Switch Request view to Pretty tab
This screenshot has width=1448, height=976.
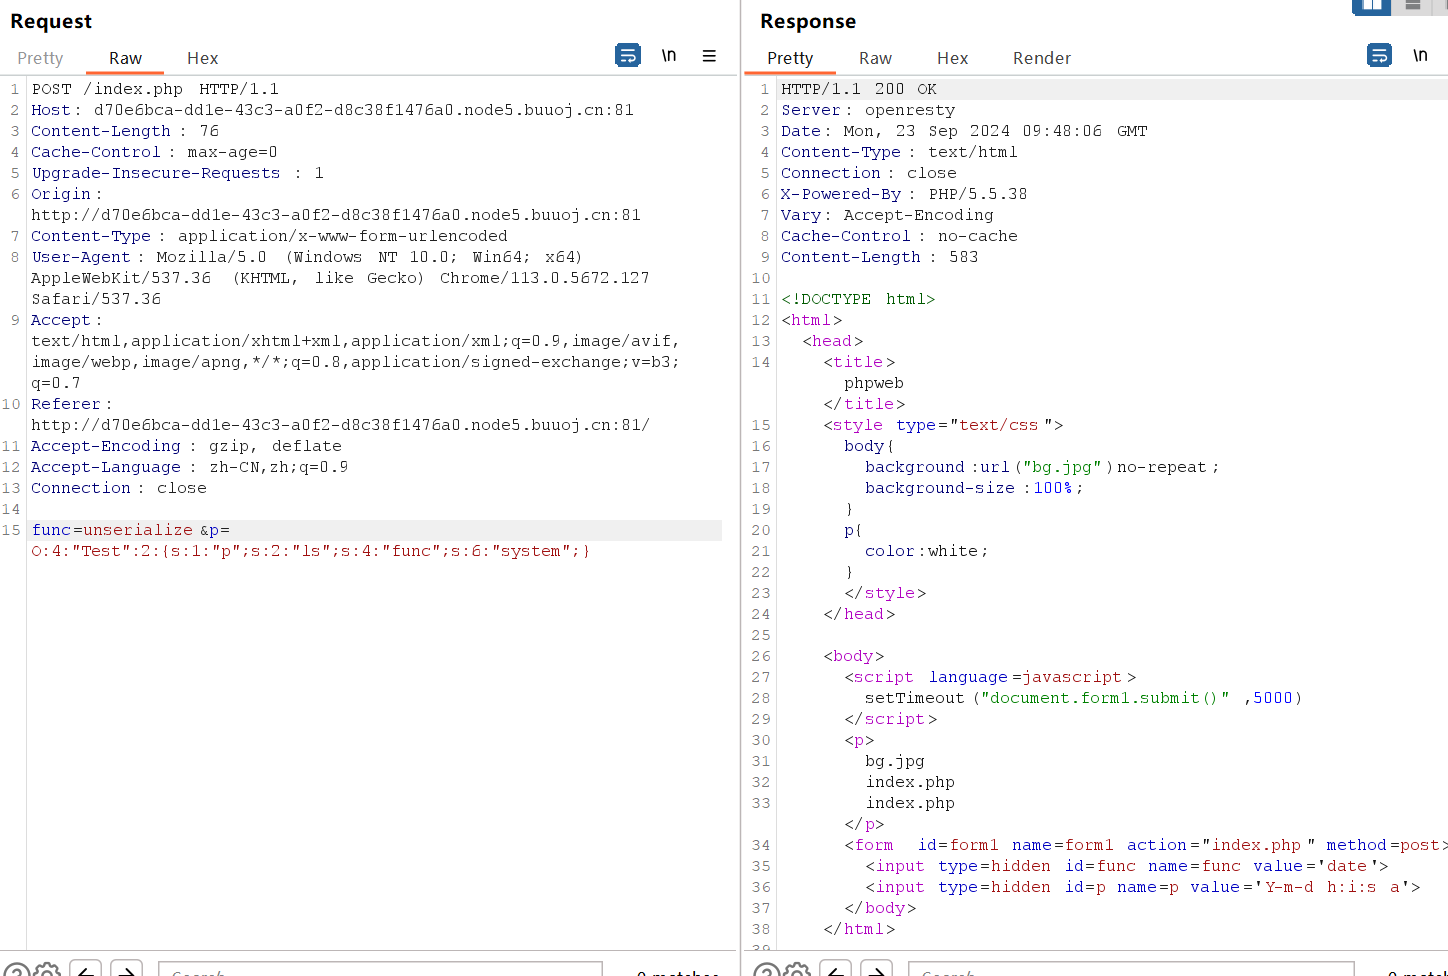pyautogui.click(x=40, y=58)
